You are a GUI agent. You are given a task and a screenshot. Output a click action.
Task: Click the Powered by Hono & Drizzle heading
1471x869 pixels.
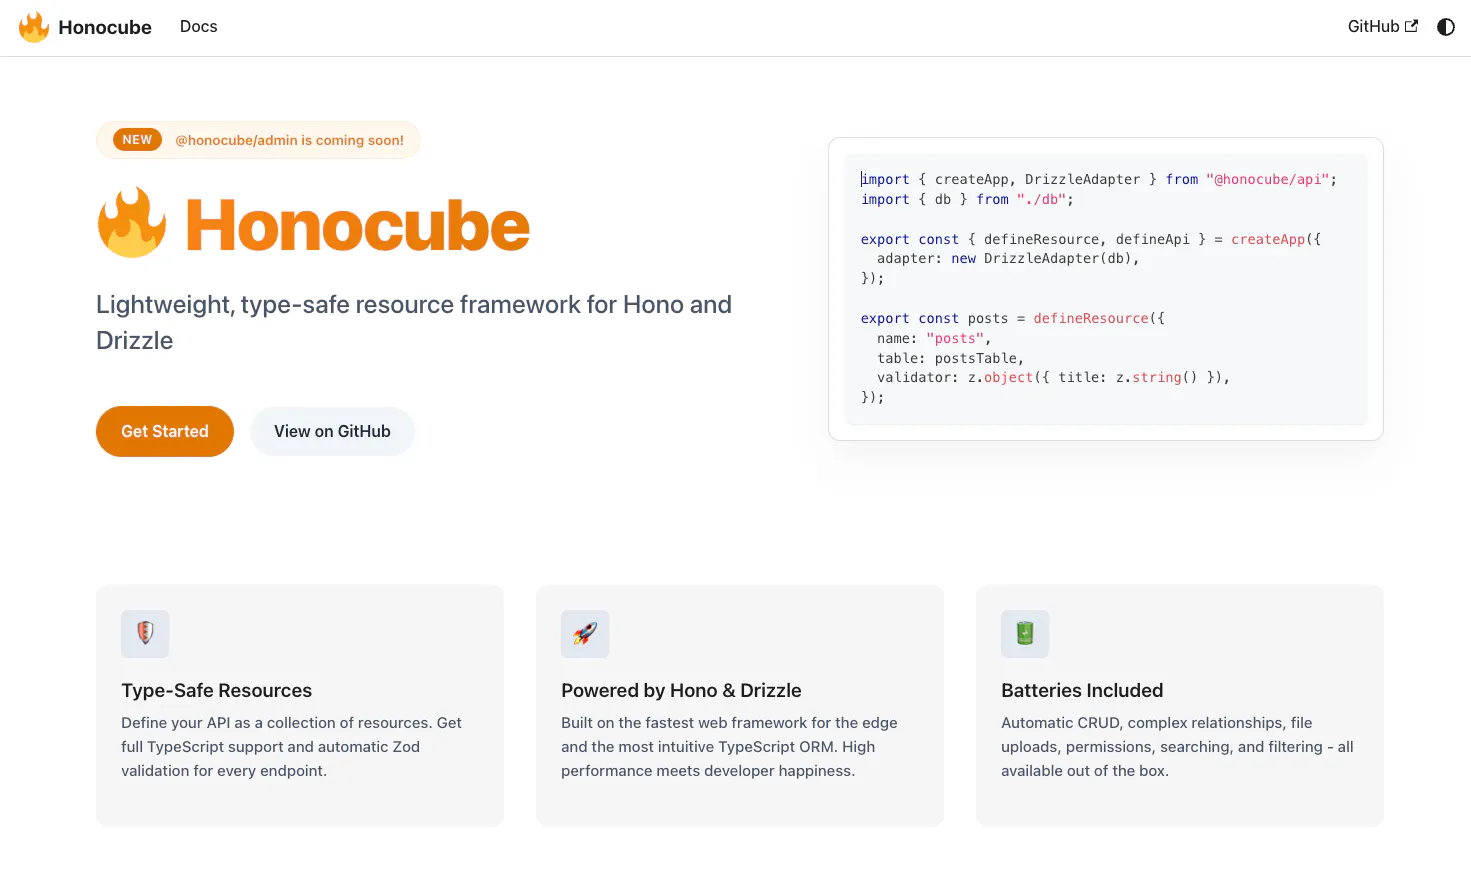pyautogui.click(x=681, y=691)
